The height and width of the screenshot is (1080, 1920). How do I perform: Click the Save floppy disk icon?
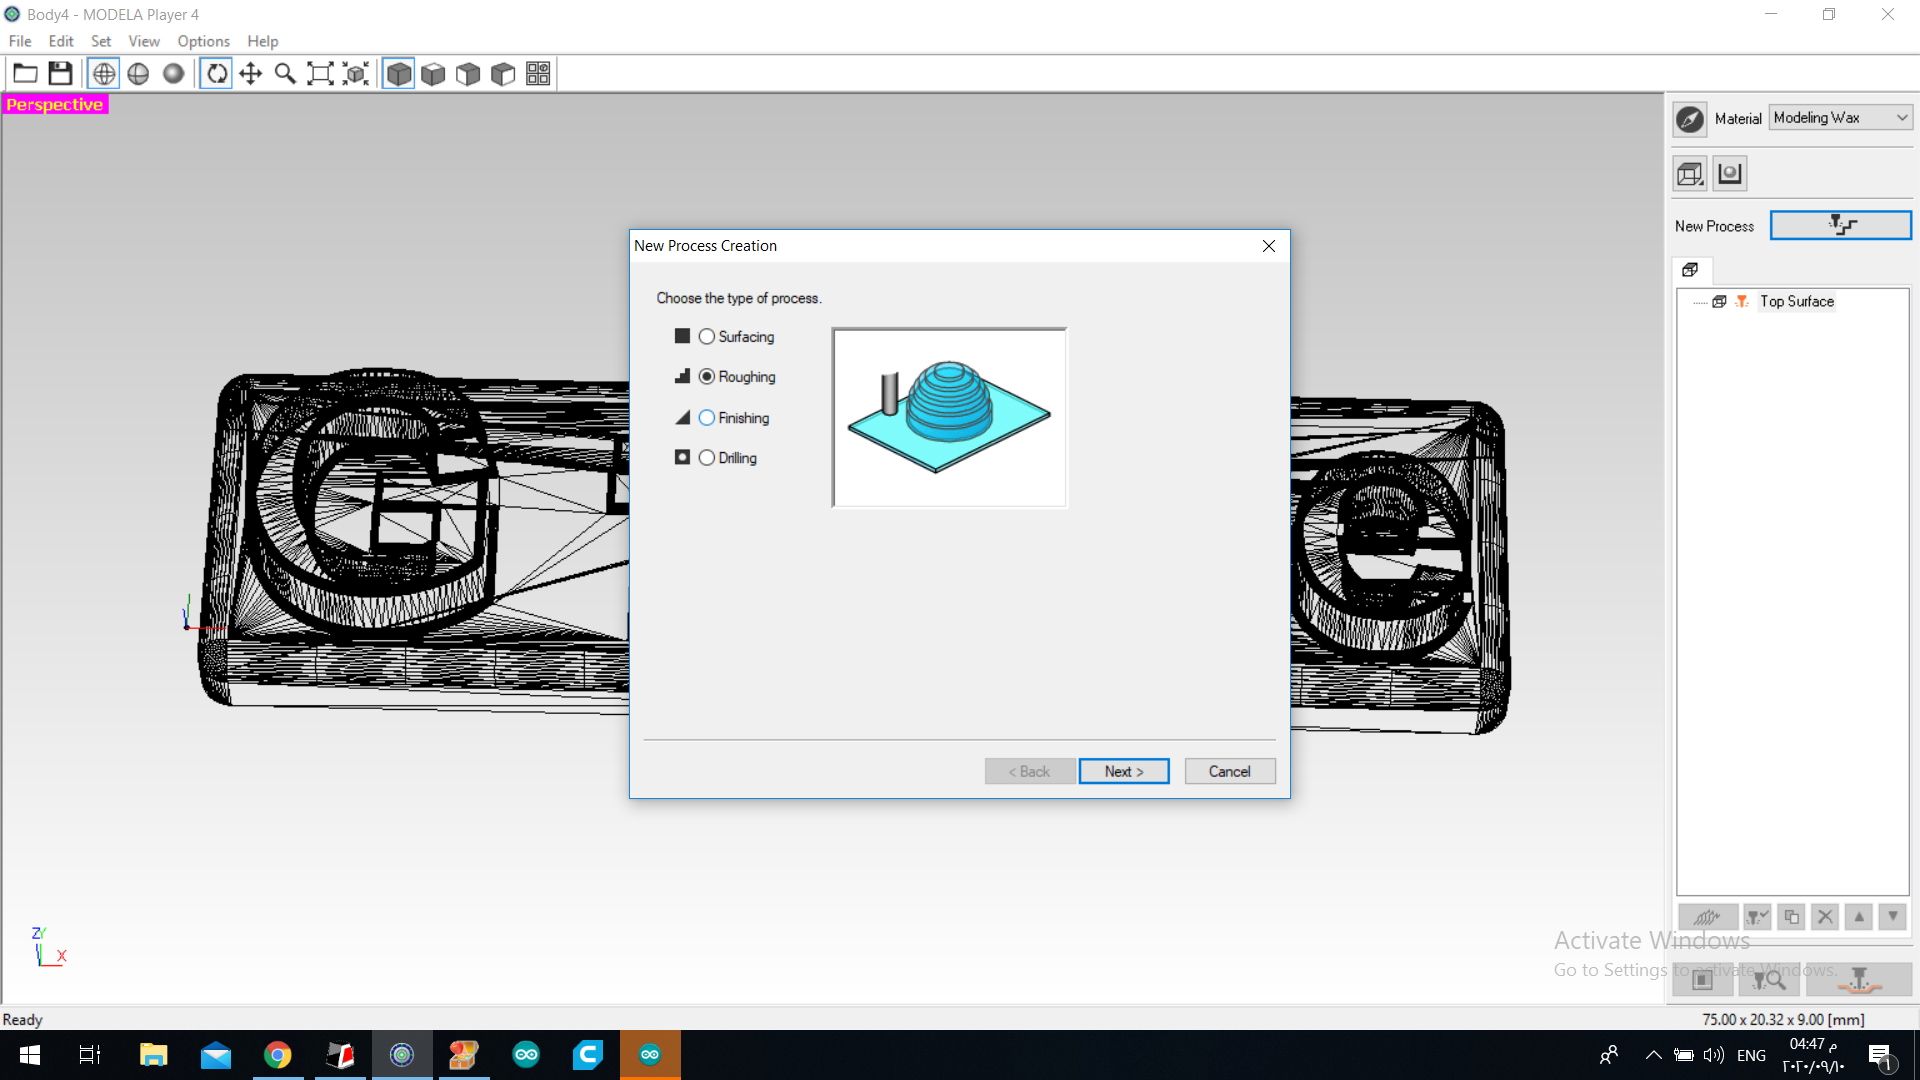click(x=60, y=73)
